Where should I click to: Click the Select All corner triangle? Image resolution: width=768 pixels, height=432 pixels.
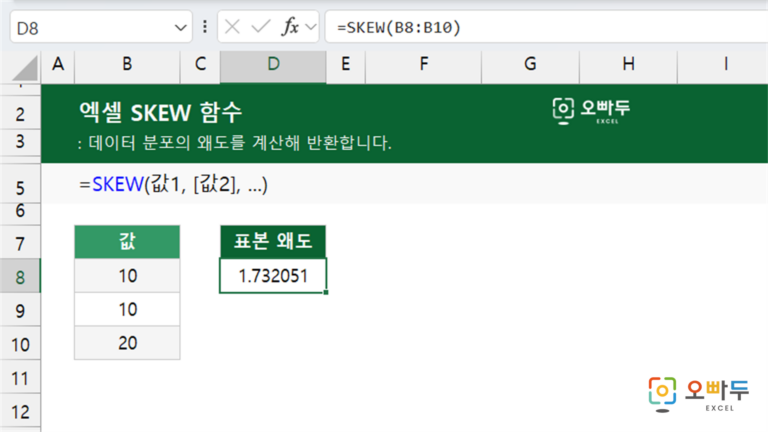(25, 68)
